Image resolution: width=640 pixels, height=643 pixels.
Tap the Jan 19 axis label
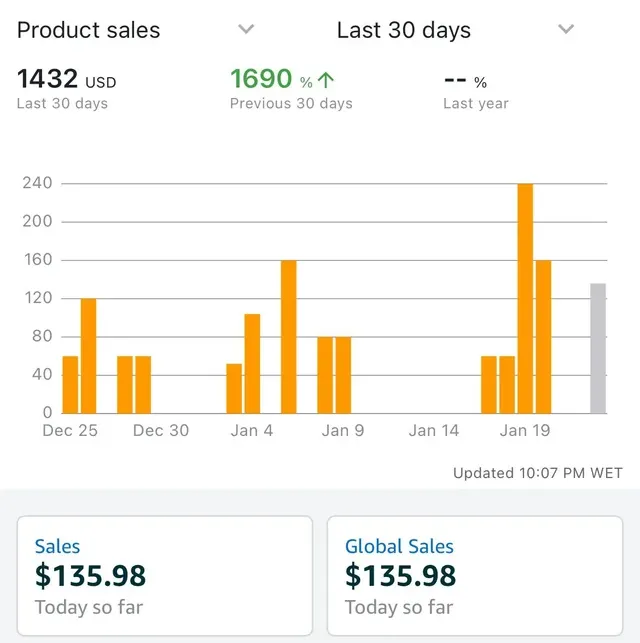[525, 430]
